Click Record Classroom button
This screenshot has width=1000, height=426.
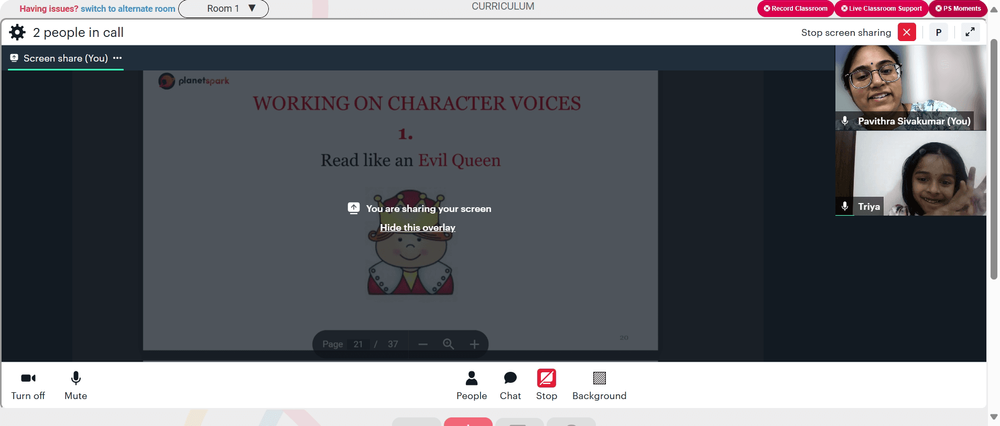[795, 8]
